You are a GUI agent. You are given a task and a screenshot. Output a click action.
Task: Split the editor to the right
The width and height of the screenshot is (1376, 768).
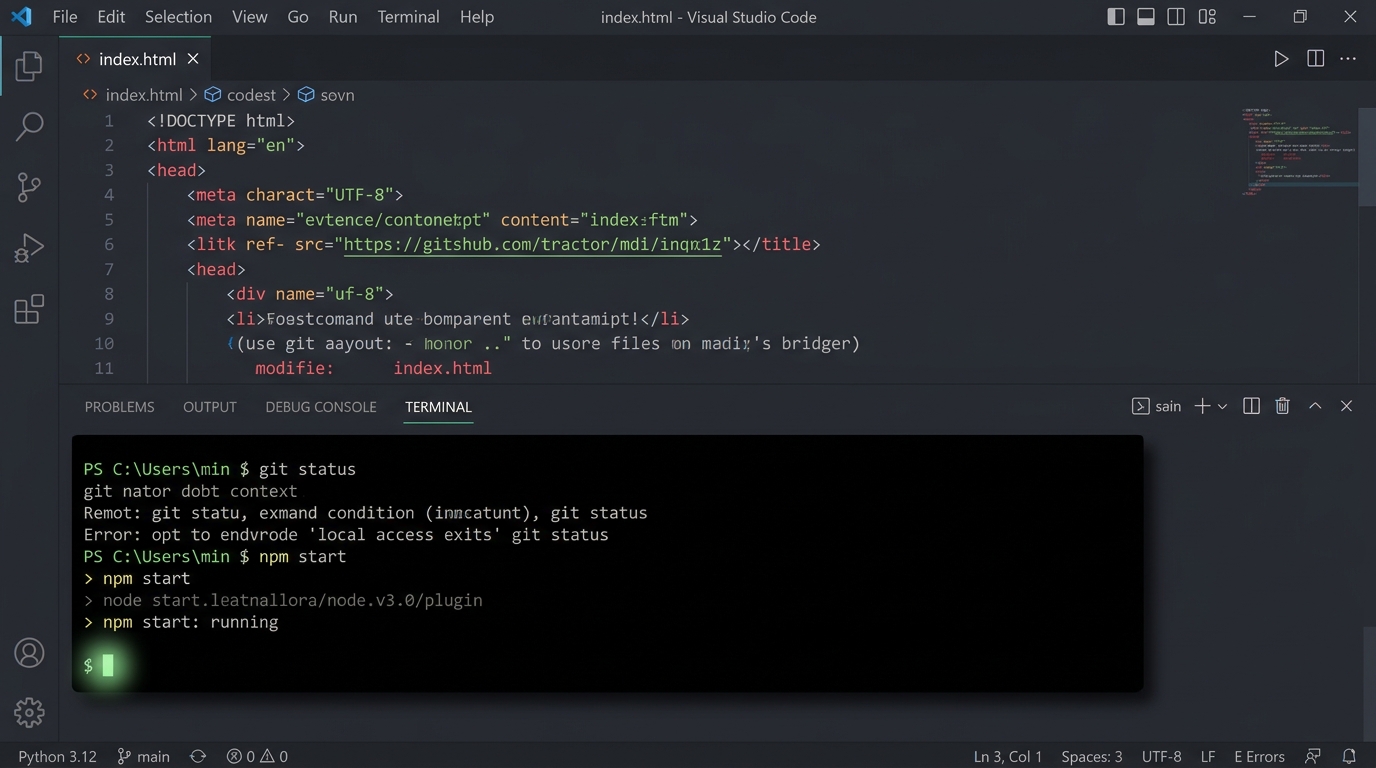coord(1316,59)
